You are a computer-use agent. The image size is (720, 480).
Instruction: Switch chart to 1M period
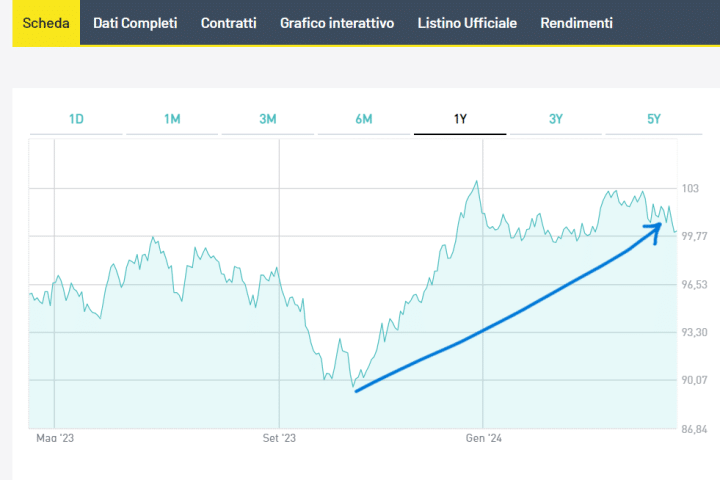[x=172, y=119]
